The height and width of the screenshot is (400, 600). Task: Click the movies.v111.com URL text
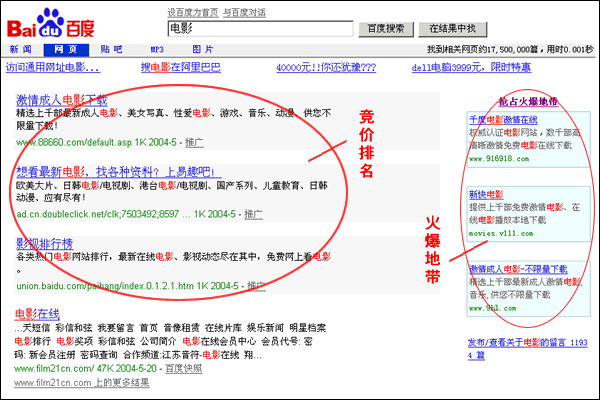501,233
